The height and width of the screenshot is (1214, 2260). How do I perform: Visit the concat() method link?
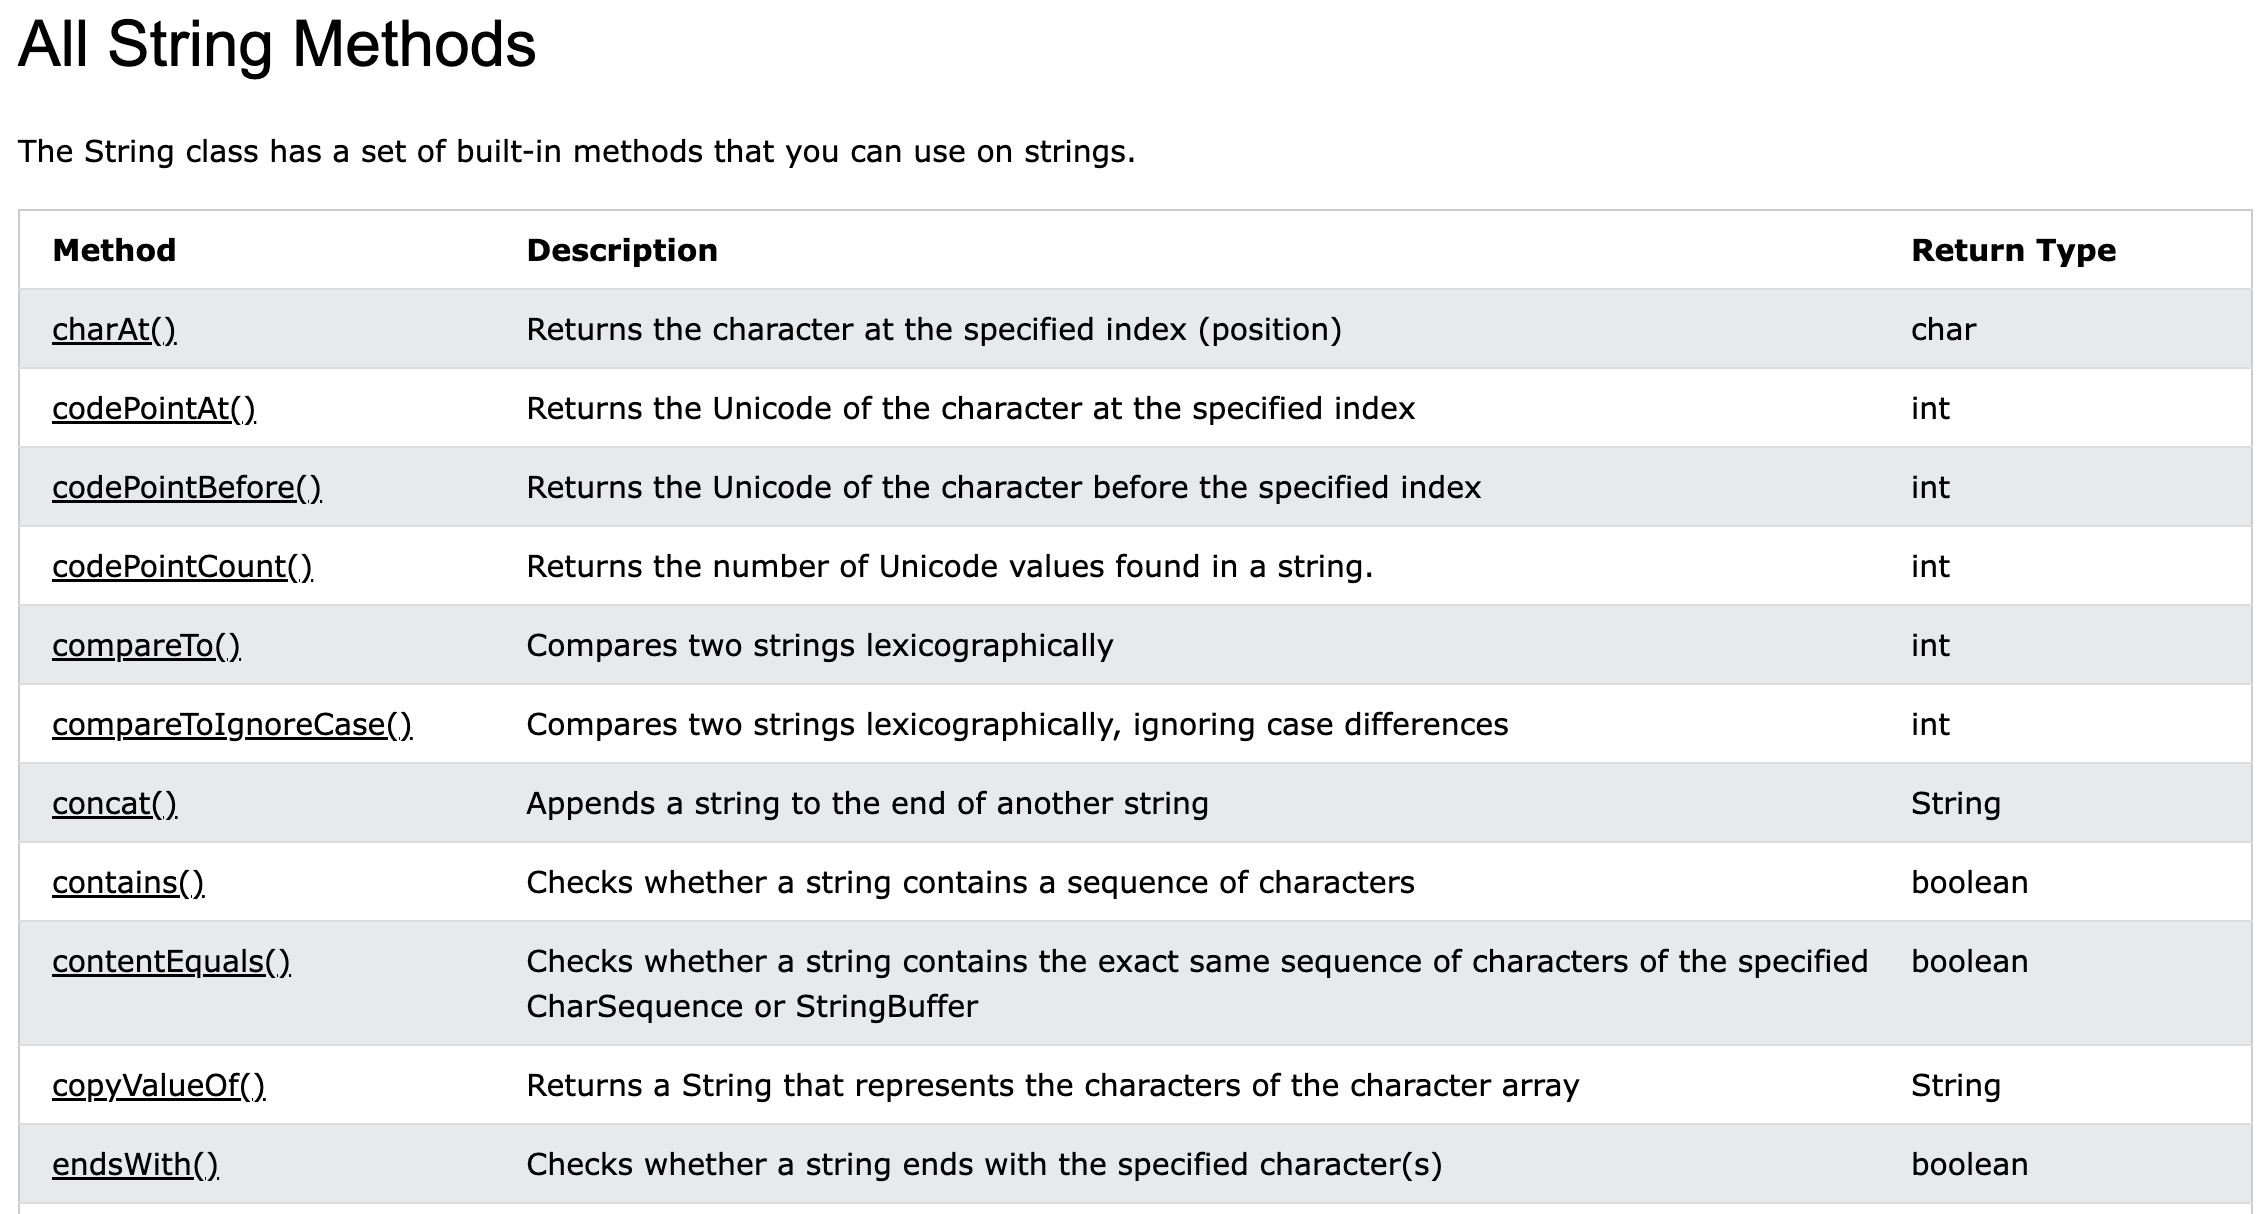114,803
